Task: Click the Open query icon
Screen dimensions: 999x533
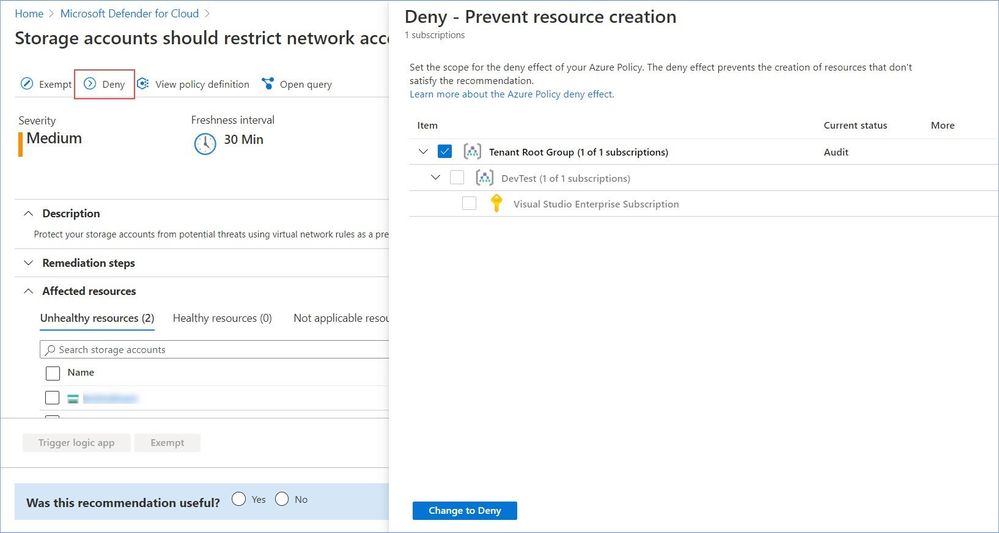Action: click(x=268, y=84)
